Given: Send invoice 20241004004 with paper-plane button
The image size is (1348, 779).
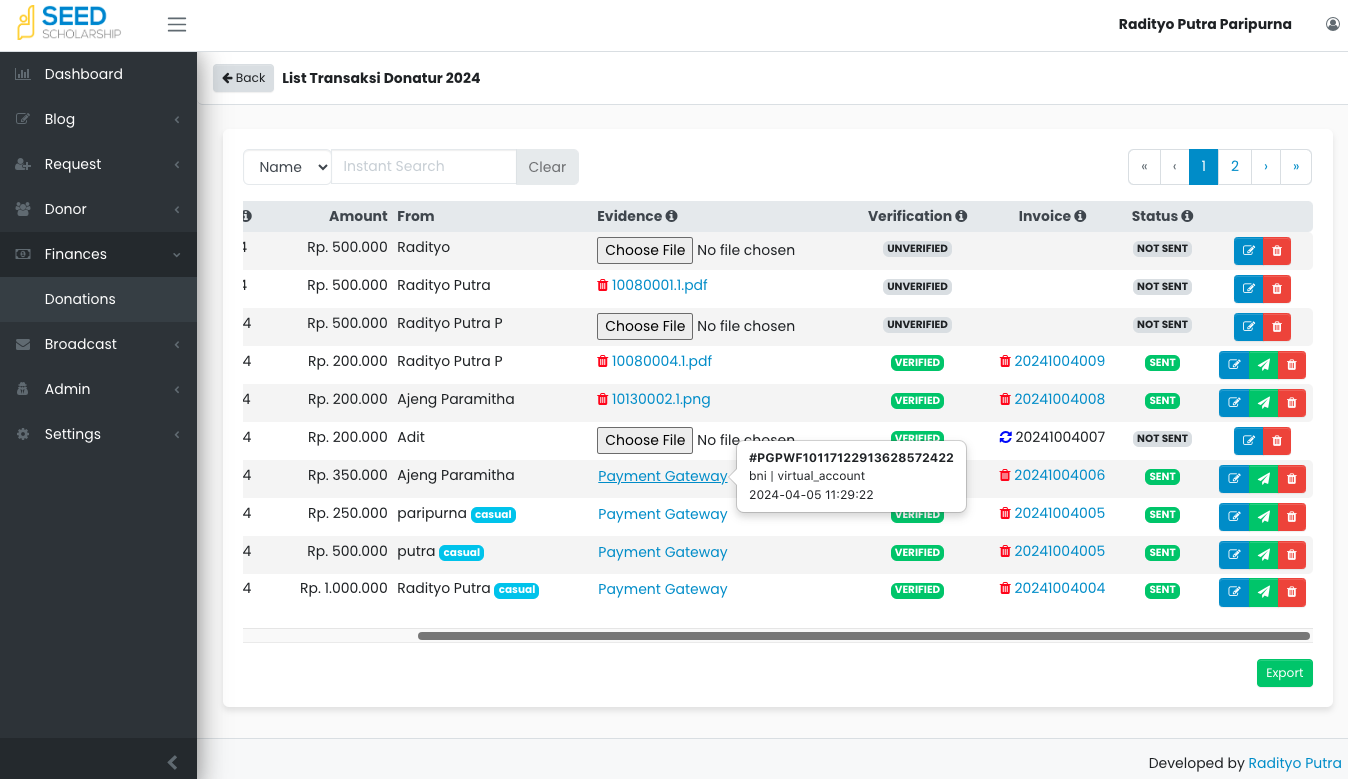Looking at the screenshot, I should (1263, 593).
